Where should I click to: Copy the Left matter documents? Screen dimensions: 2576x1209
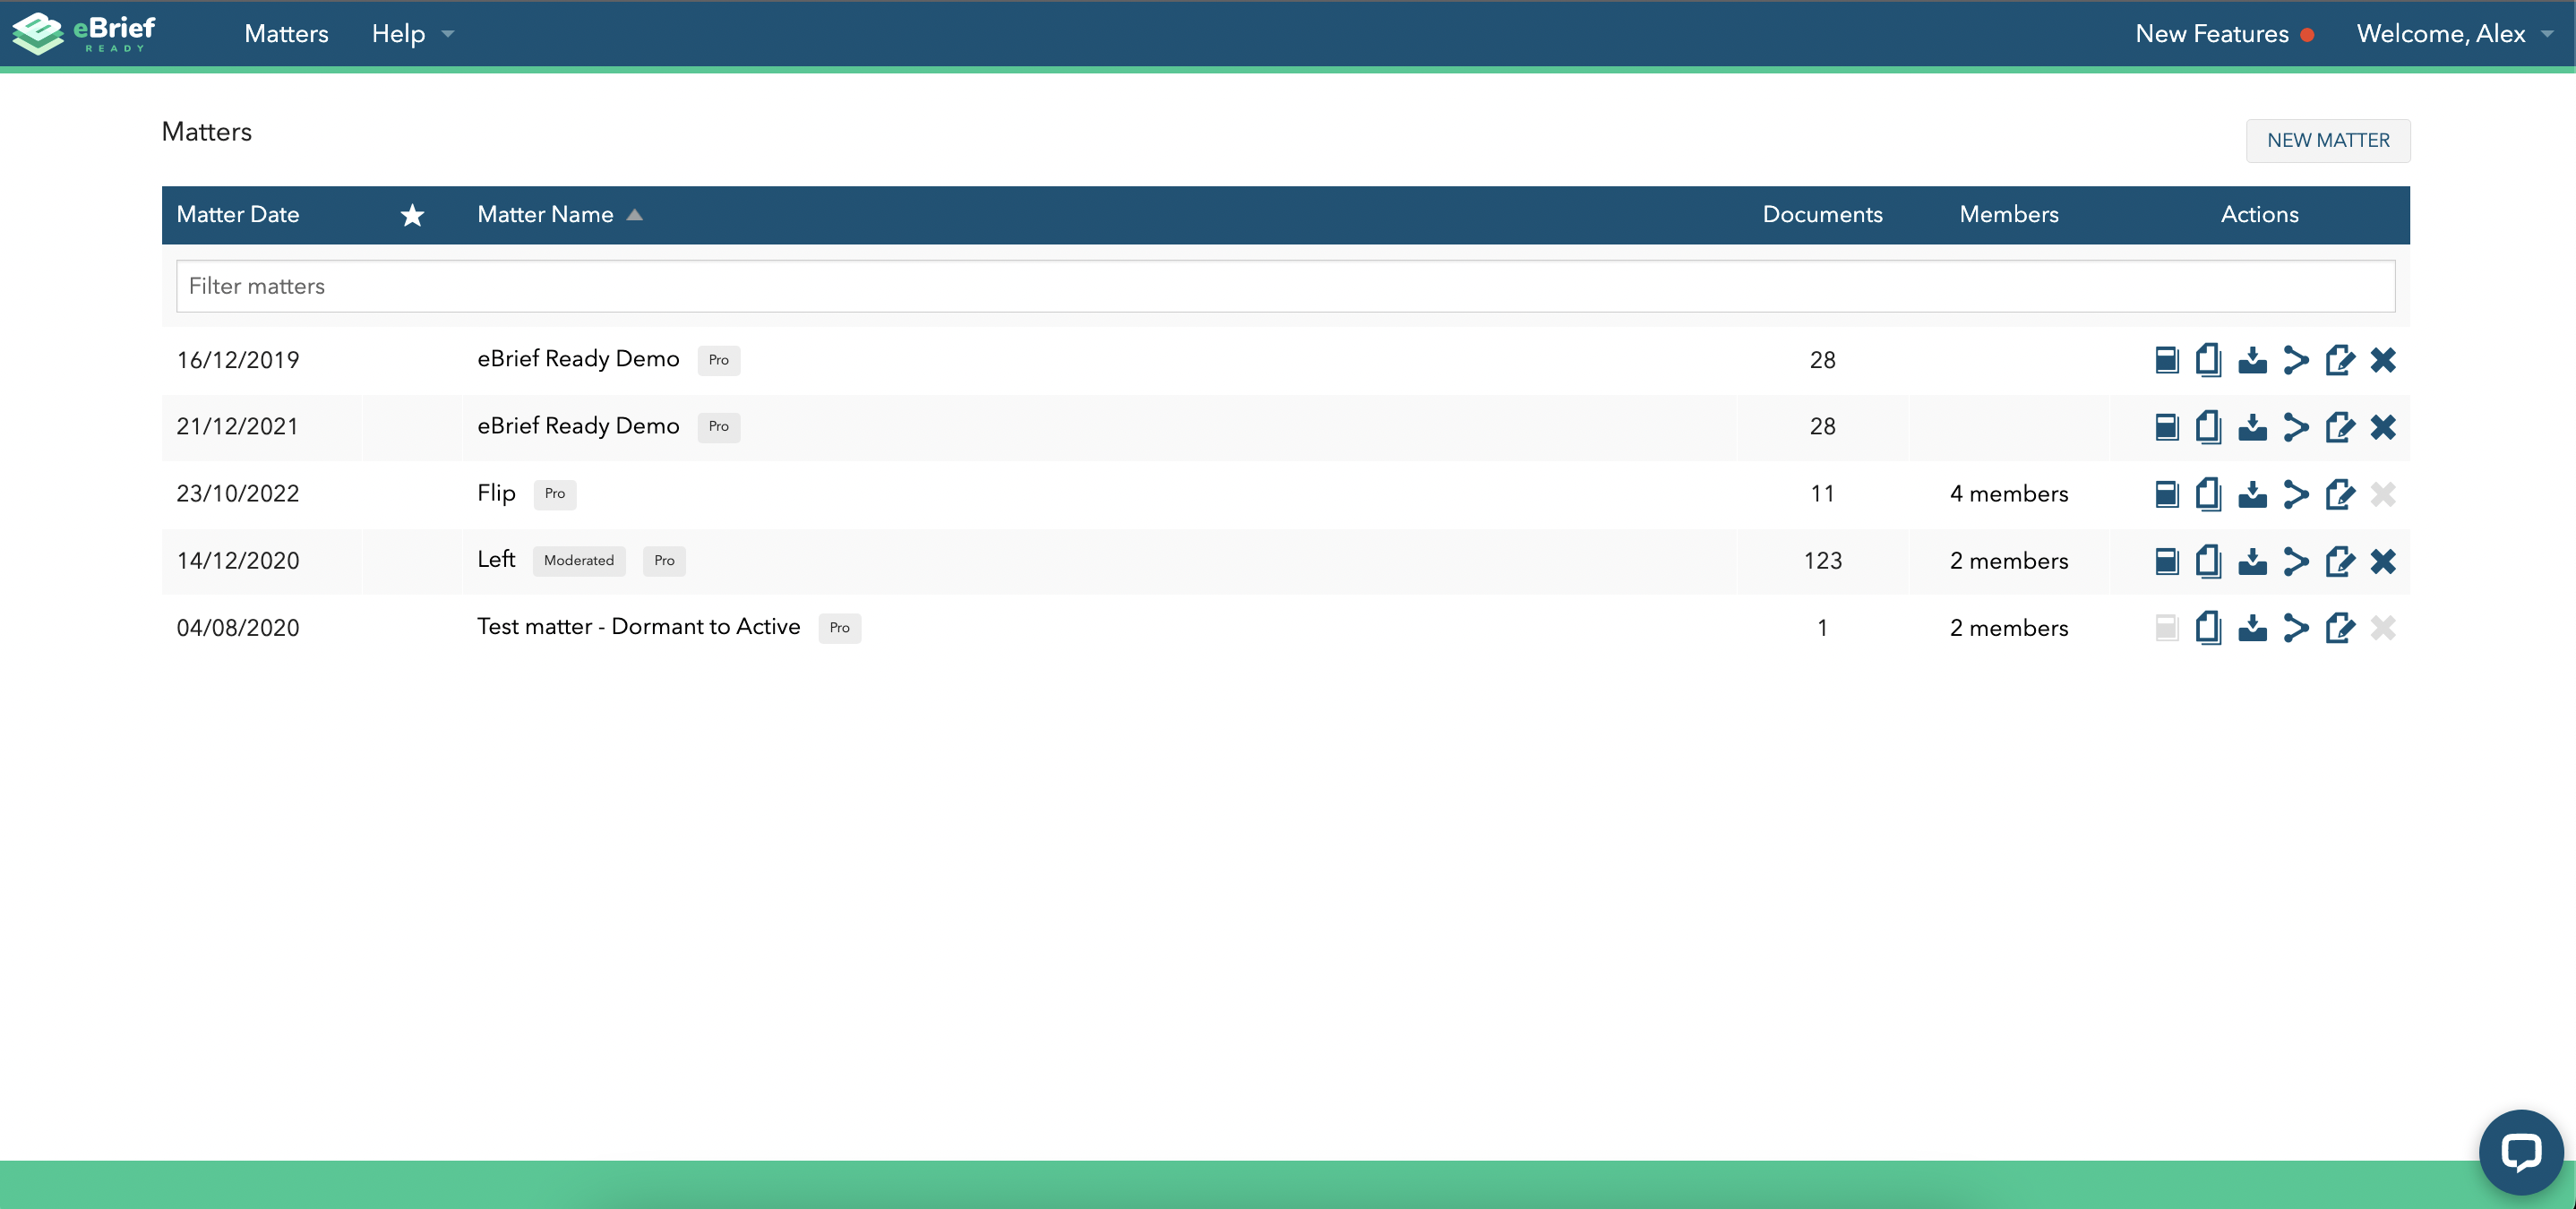click(x=2209, y=560)
